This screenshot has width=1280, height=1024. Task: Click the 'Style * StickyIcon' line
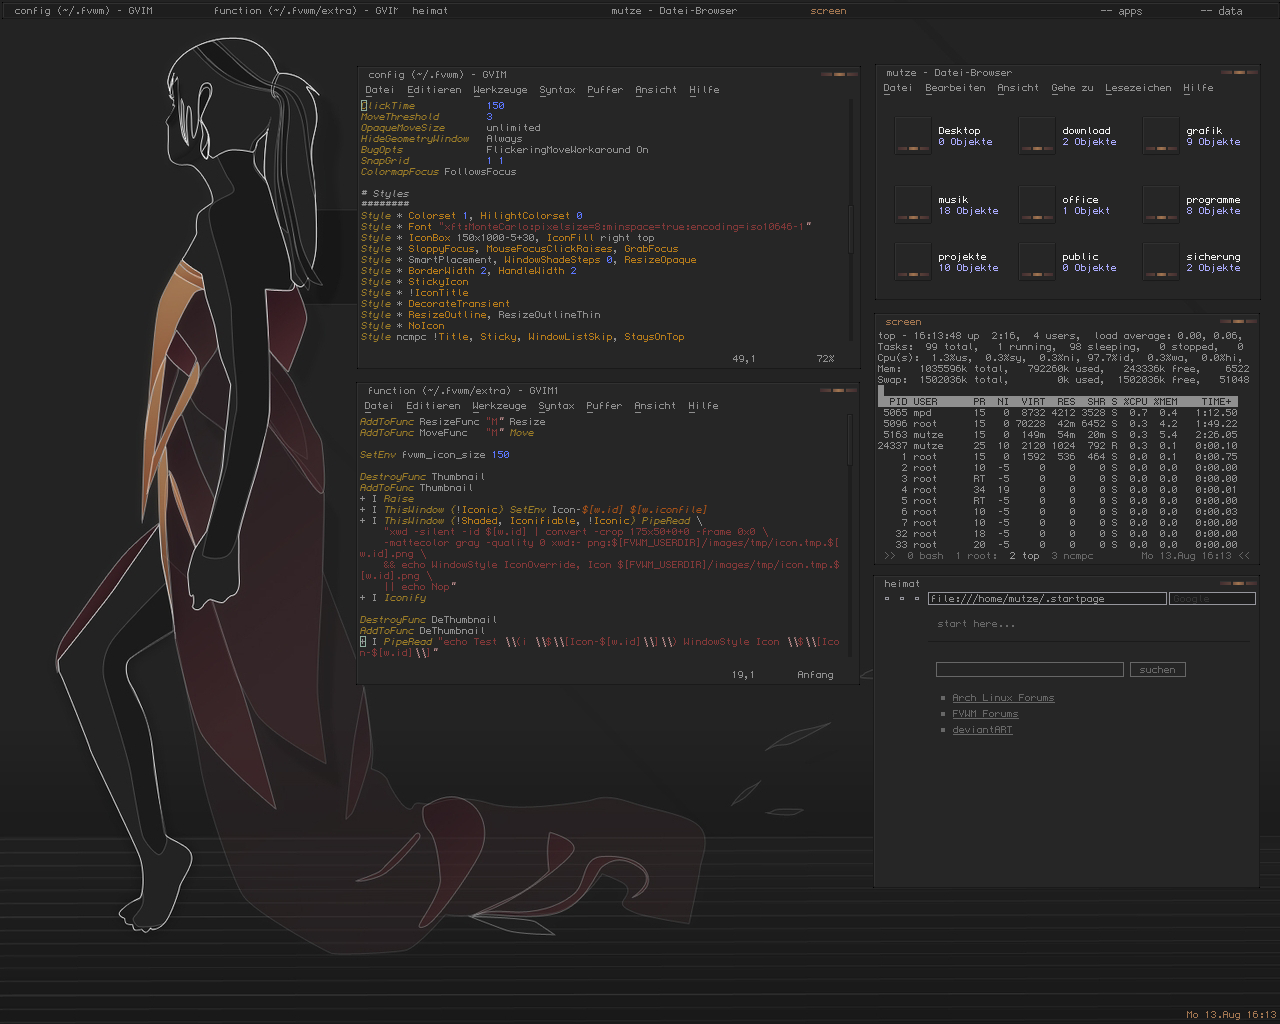coord(414,282)
